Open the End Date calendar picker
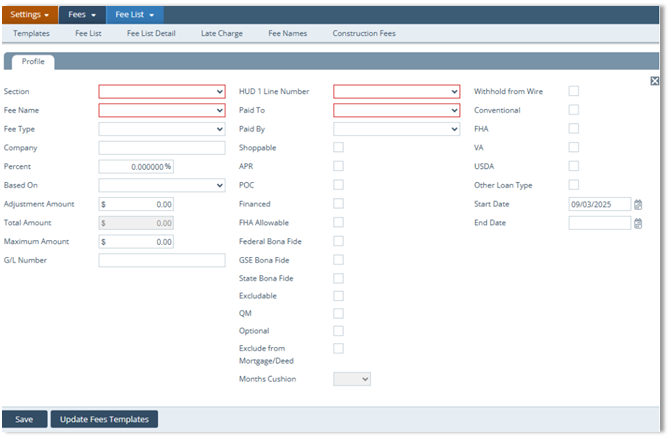Image resolution: width=670 pixels, height=438 pixels. 638,223
